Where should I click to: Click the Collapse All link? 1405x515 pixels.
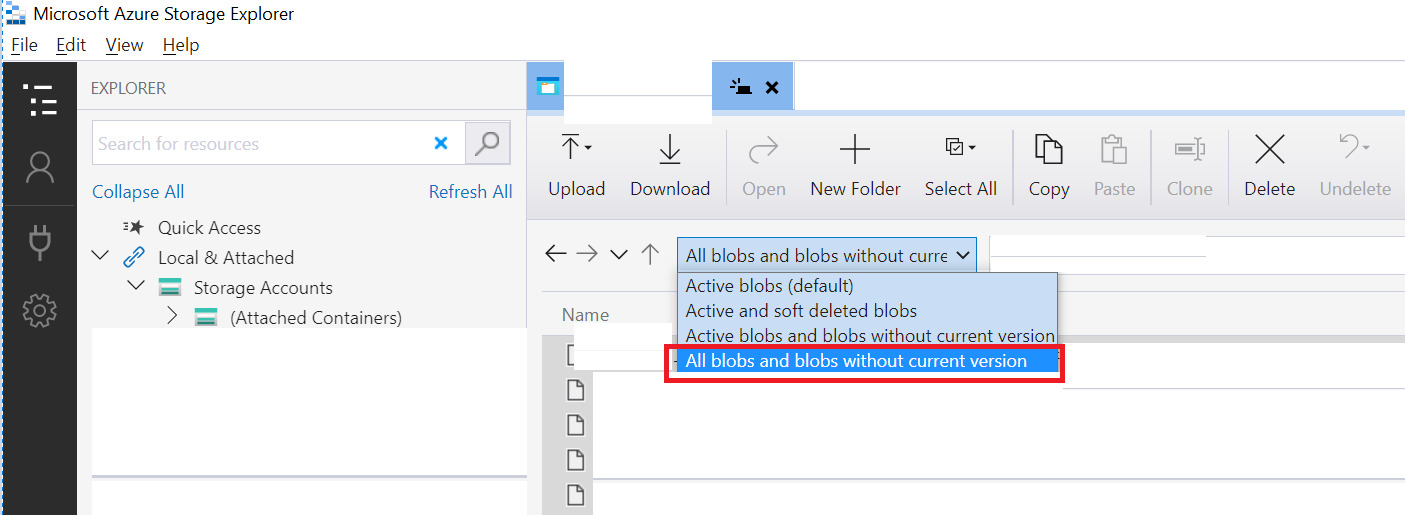point(138,192)
